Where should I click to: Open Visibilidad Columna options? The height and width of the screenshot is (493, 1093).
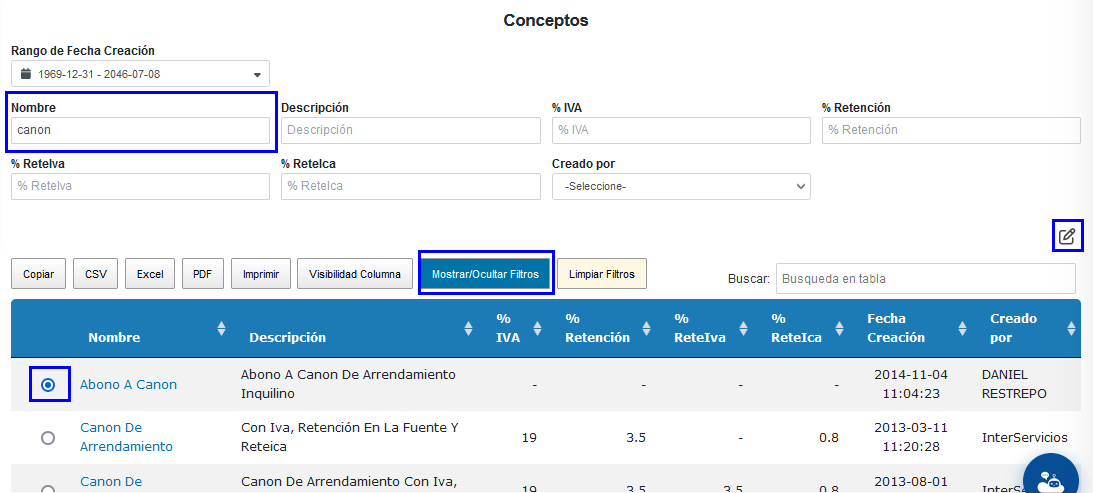point(355,274)
